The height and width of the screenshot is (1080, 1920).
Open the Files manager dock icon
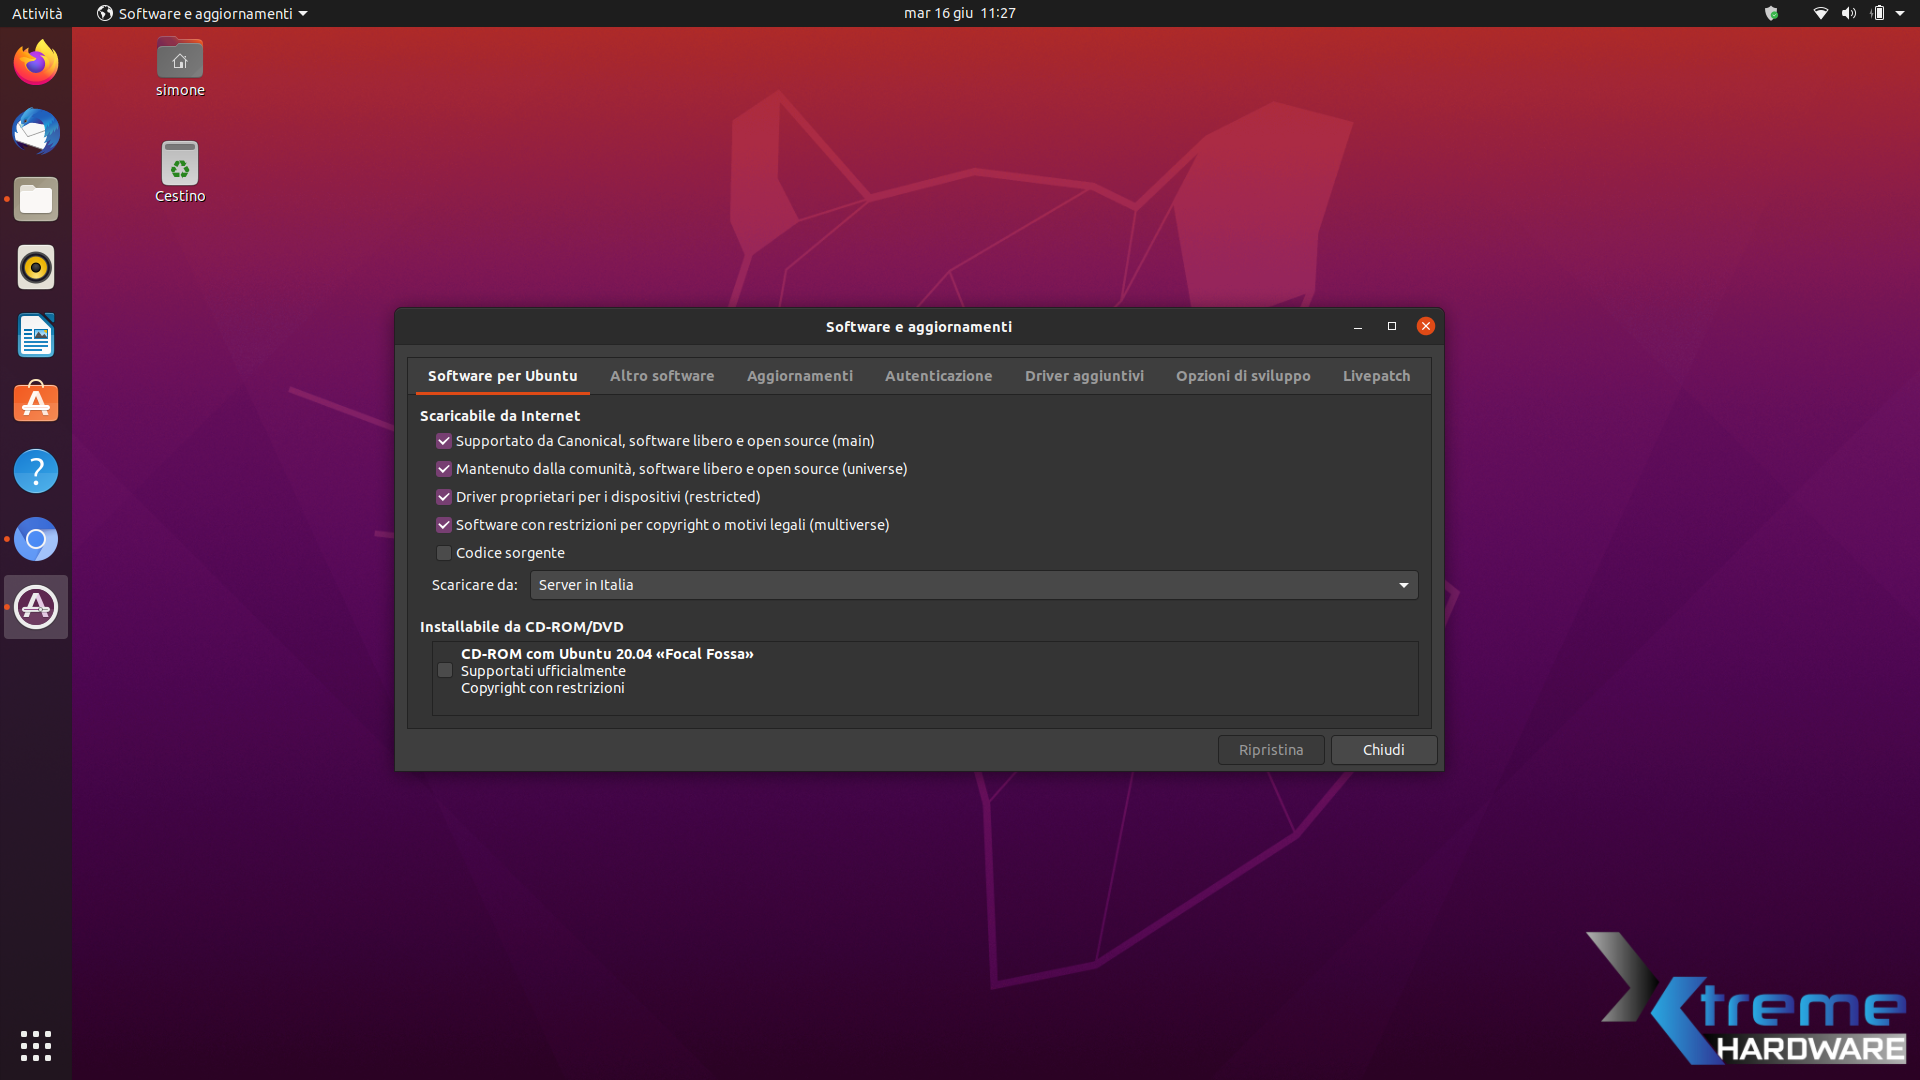click(36, 200)
